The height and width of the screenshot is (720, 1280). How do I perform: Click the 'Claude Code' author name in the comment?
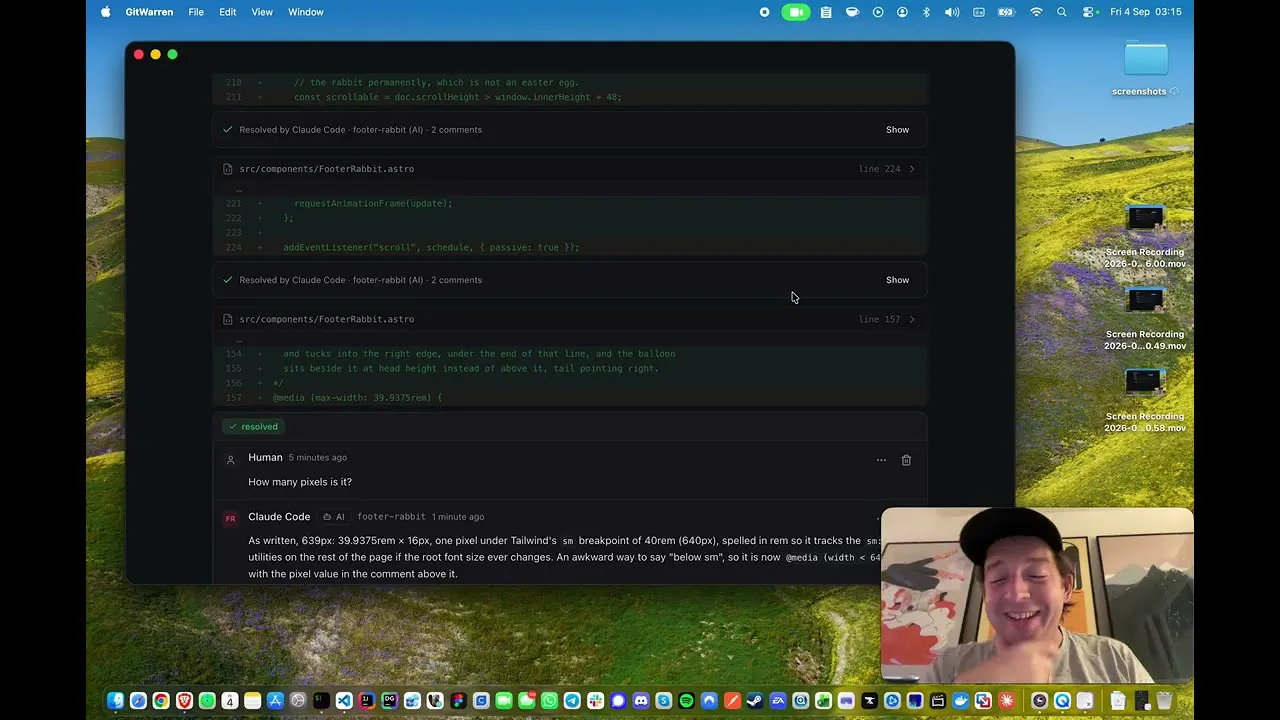[279, 517]
